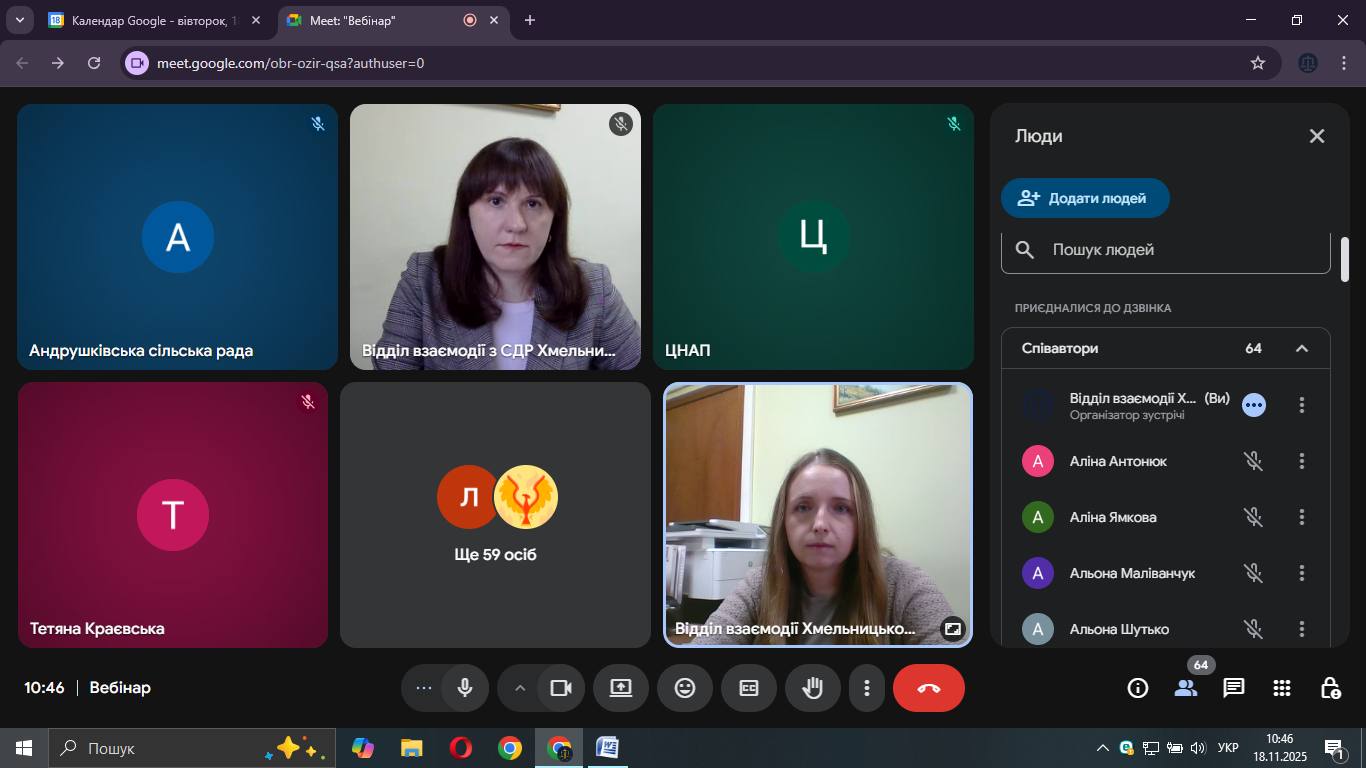The width and height of the screenshot is (1366, 768).
Task: Open more options menu for Аліна Антонюк
Action: click(x=1302, y=461)
